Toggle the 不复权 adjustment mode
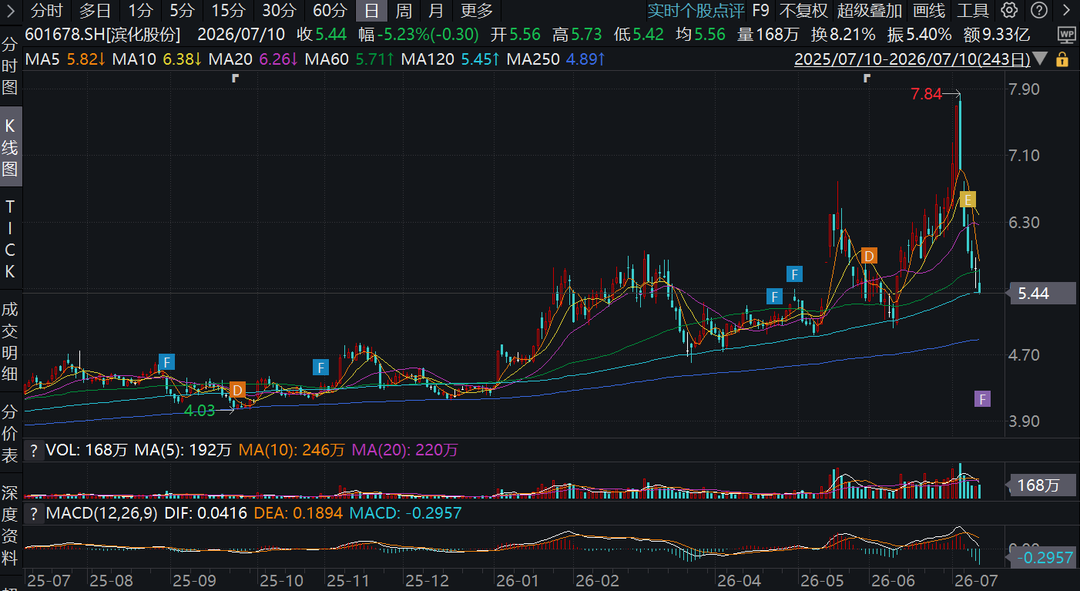Screen dimensions: 1080x591 pos(803,10)
